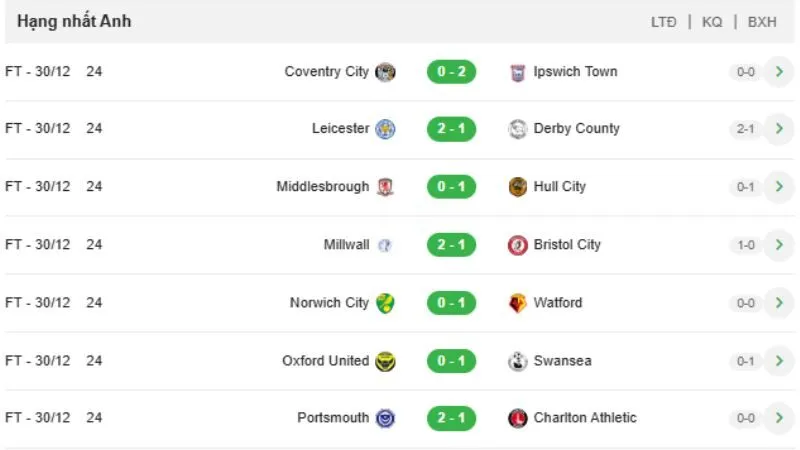Click the Bristol City club crest
Viewport: 800px width, 450px height.
tap(518, 245)
